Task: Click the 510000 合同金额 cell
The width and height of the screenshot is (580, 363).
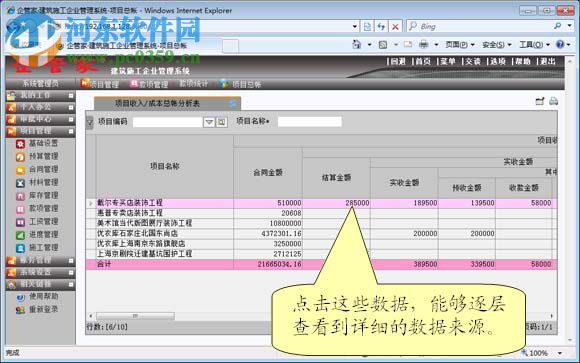Action: click(268, 203)
